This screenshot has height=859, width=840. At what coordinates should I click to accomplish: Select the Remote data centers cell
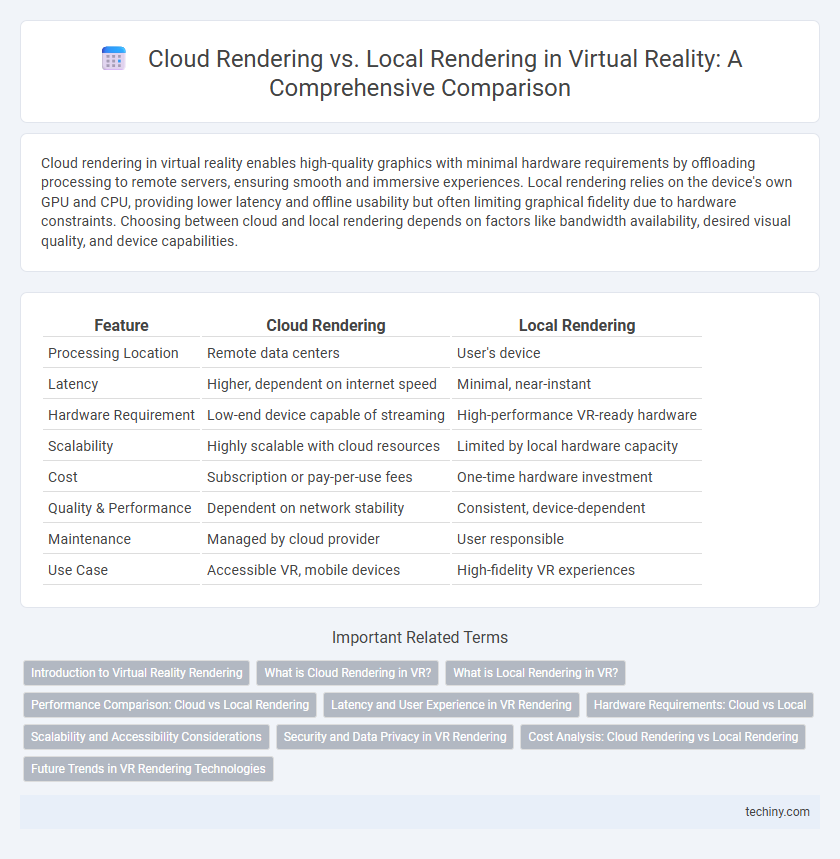click(325, 353)
